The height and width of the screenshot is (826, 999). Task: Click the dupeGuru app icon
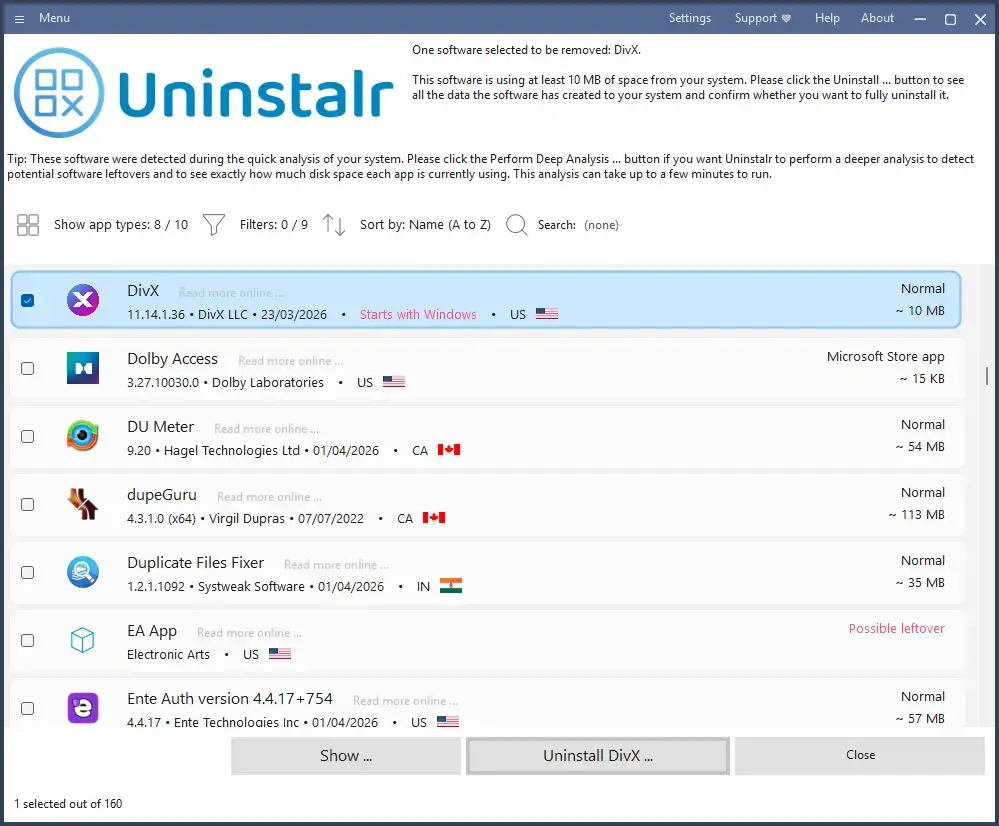pos(83,504)
